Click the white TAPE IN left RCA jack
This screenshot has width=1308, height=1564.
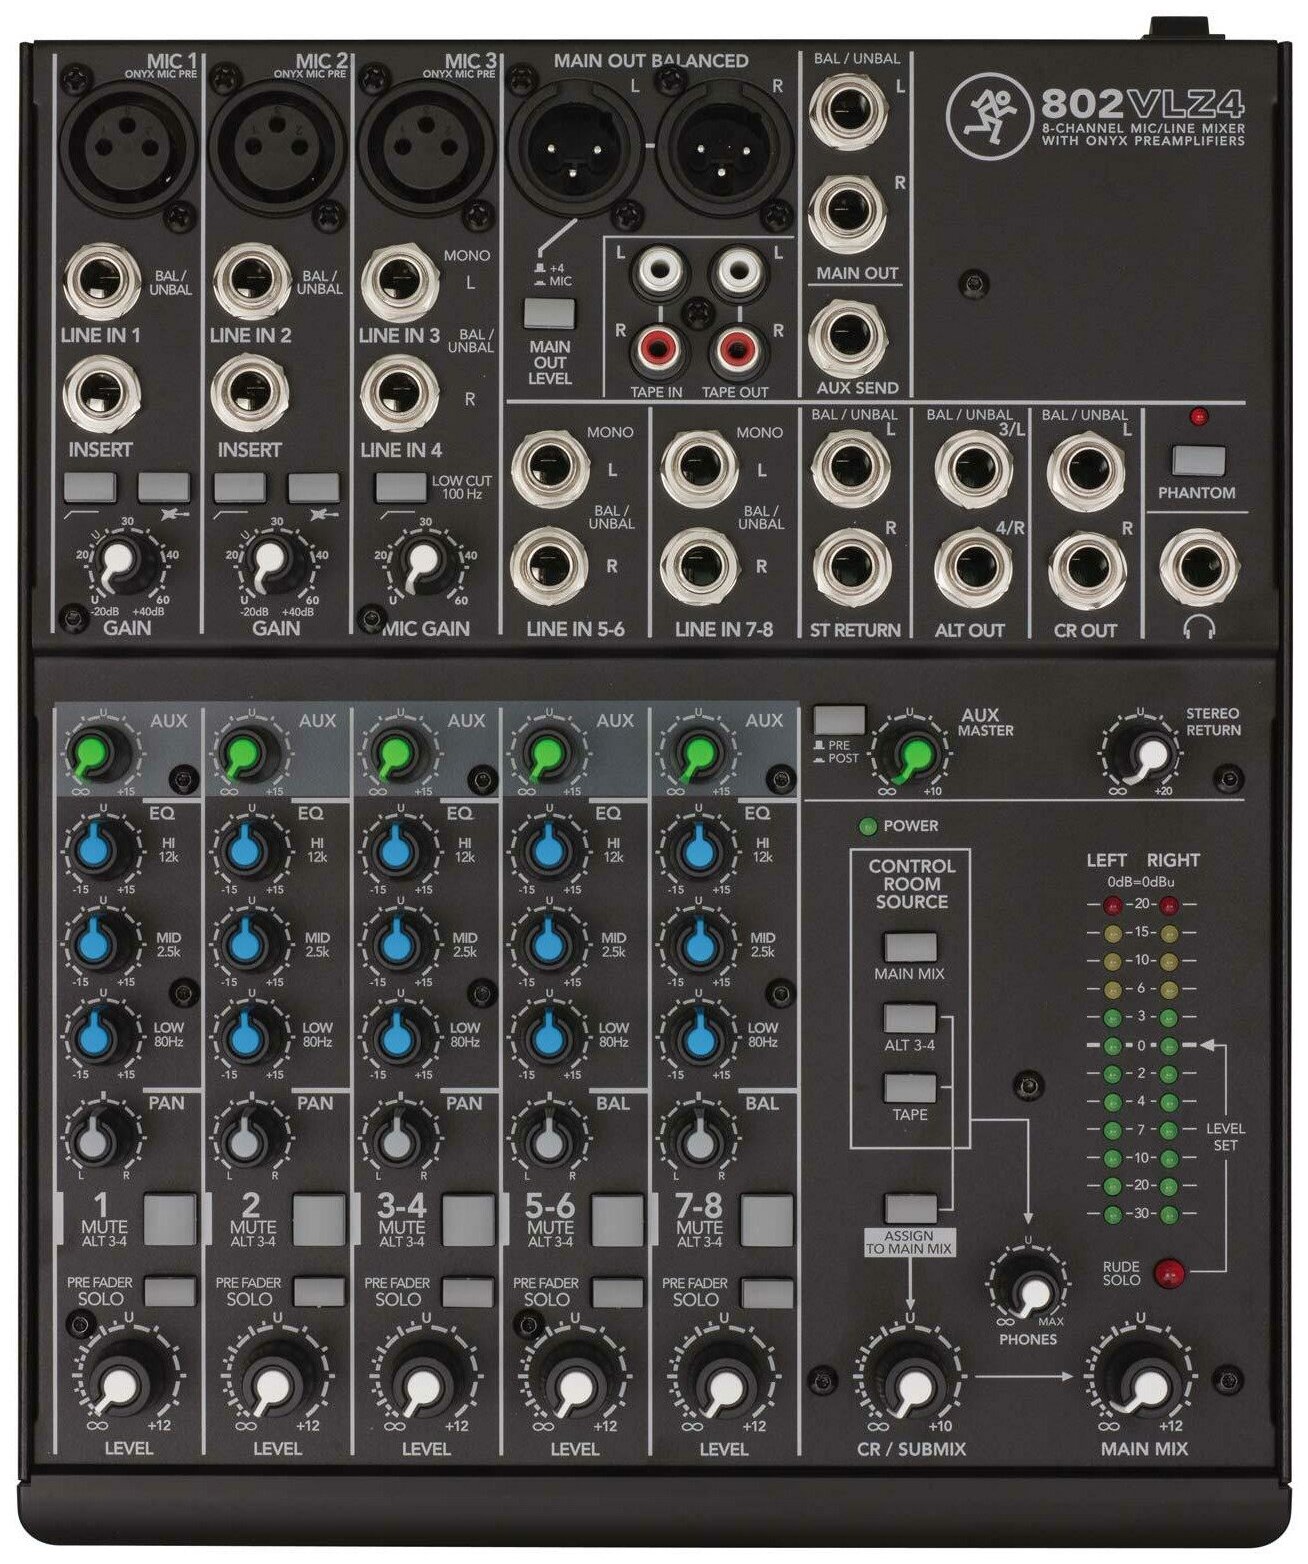pyautogui.click(x=657, y=271)
